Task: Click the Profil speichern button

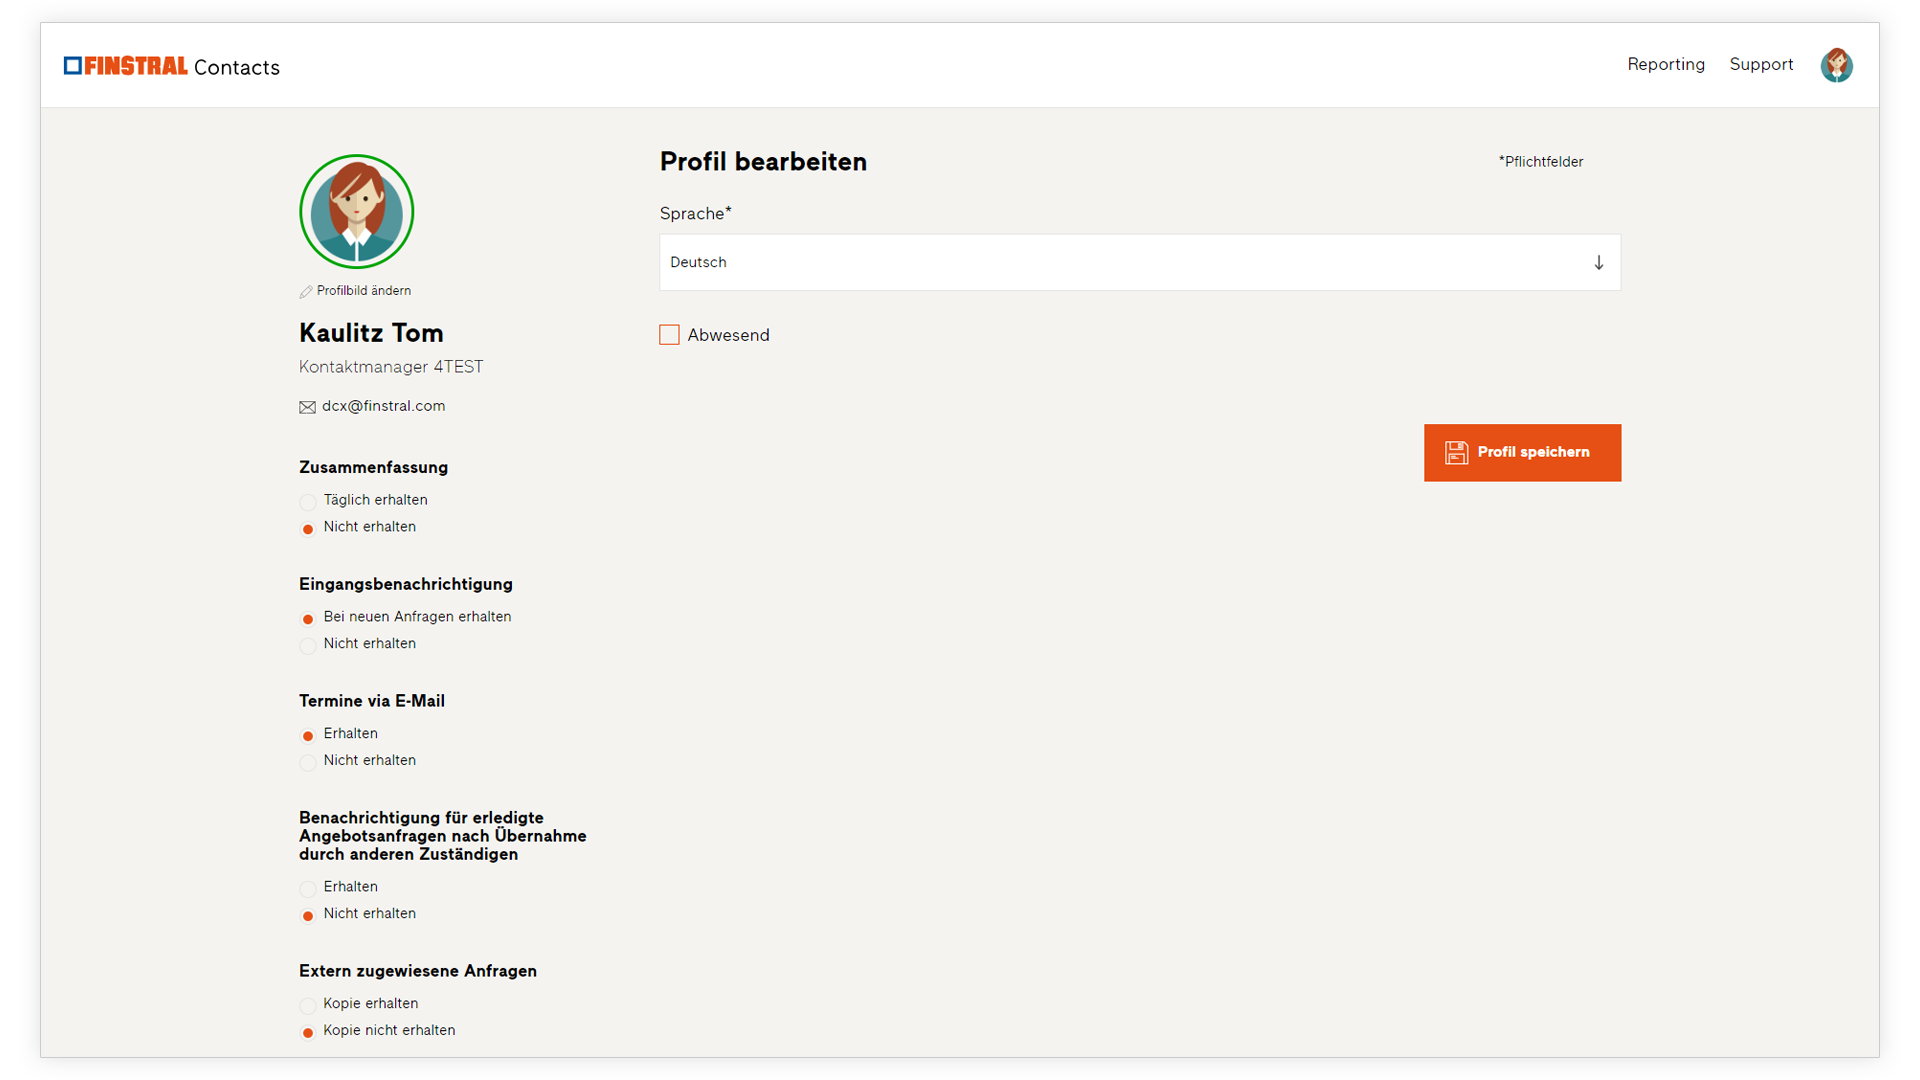Action: coord(1522,453)
